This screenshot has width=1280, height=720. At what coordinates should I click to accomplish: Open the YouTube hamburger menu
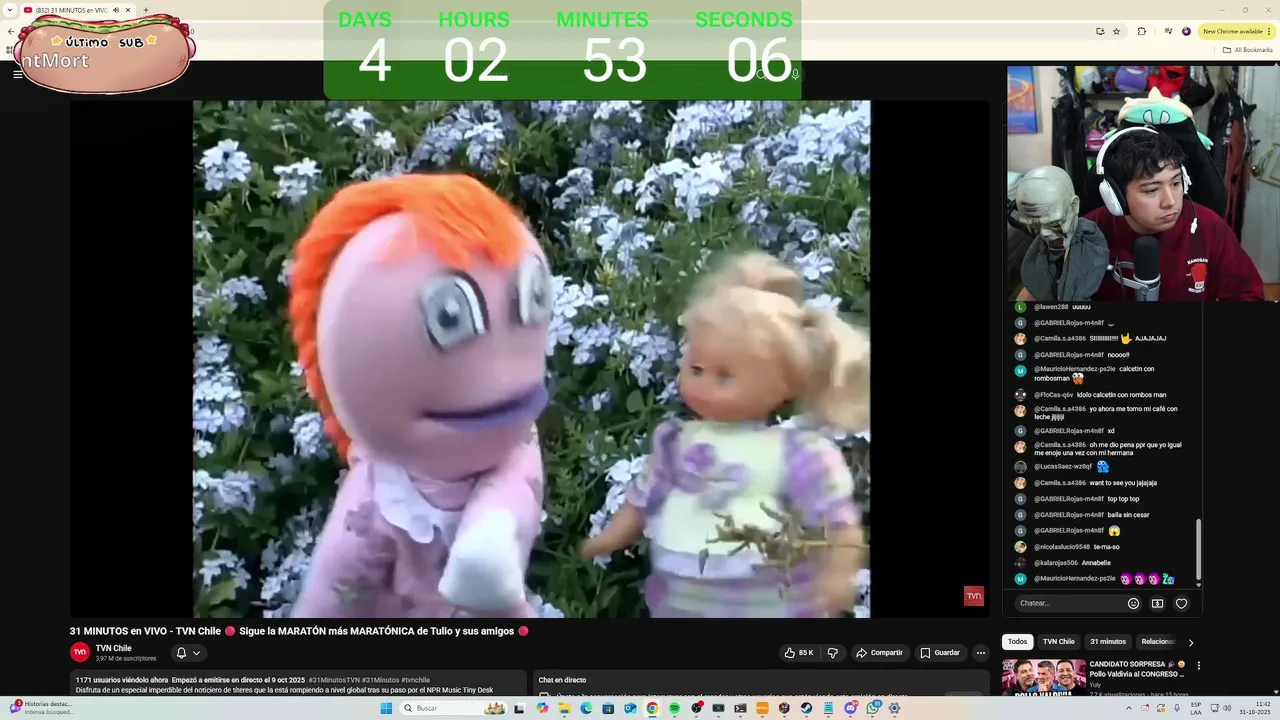click(x=17, y=74)
